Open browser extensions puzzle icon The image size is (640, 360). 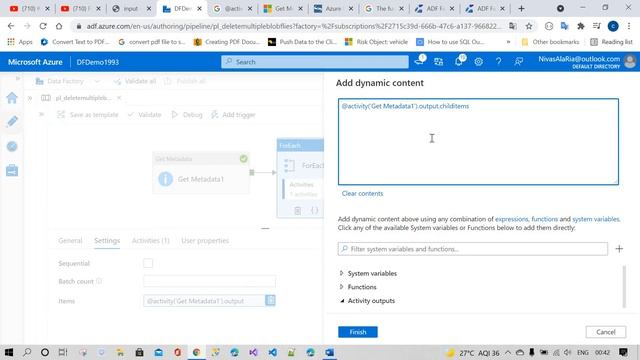tap(580, 26)
